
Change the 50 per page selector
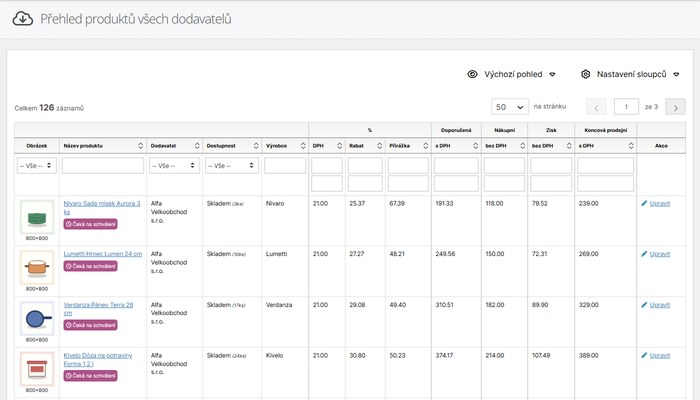510,107
